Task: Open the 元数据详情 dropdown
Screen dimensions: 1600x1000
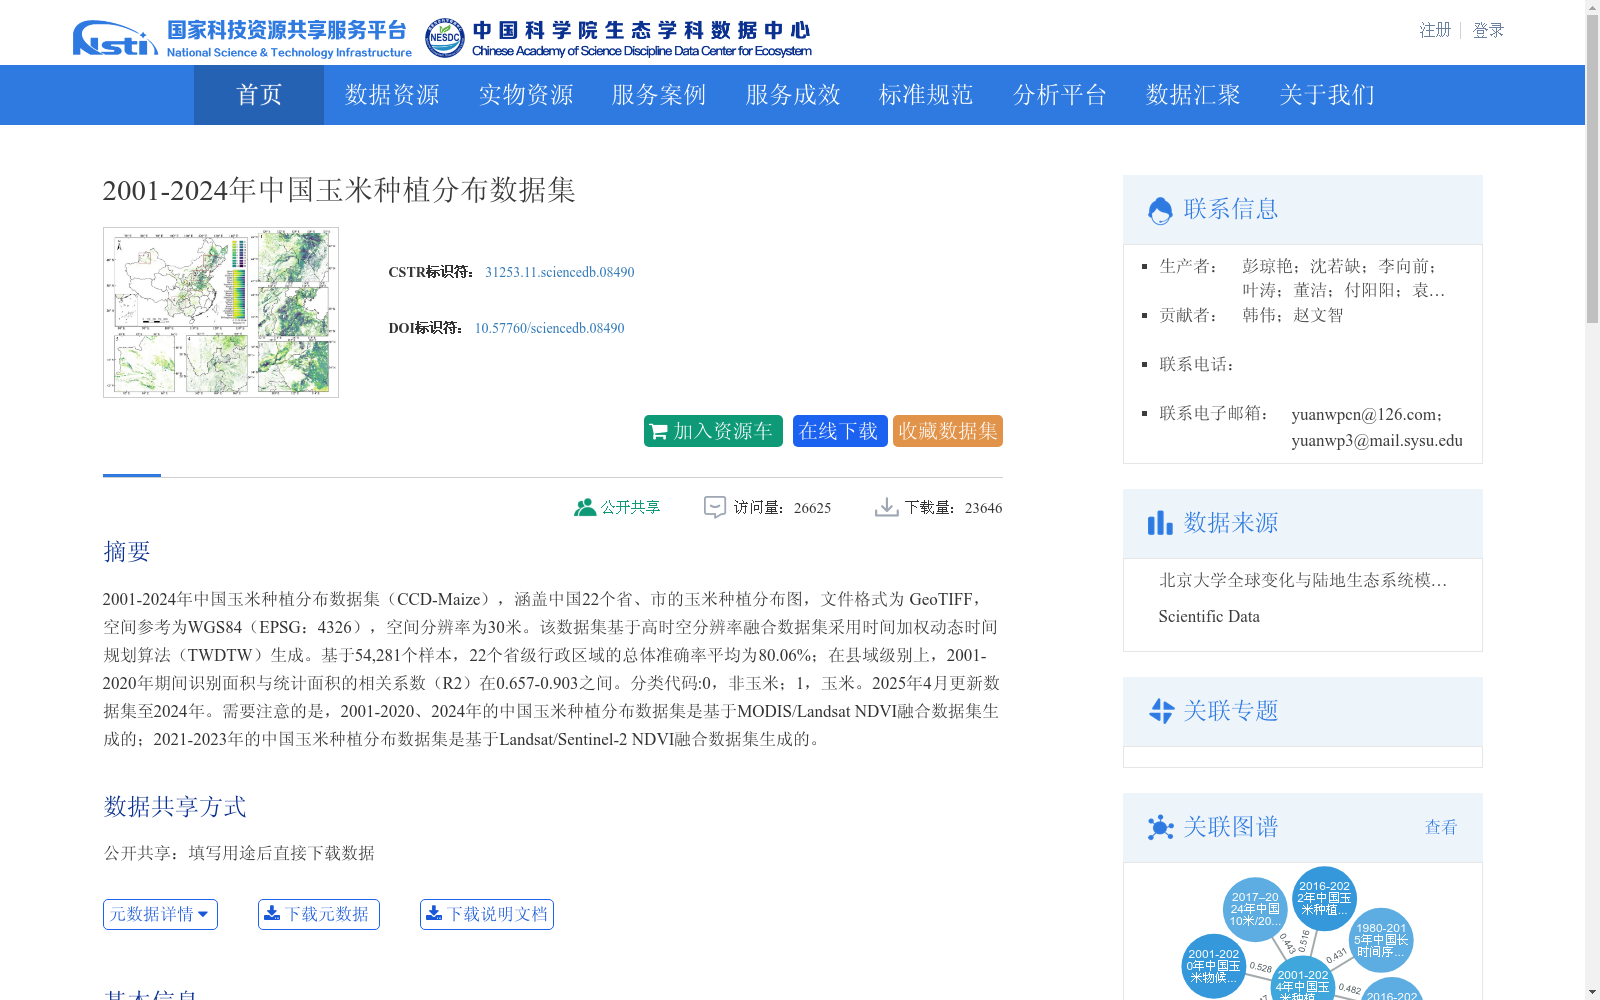Action: [x=159, y=913]
